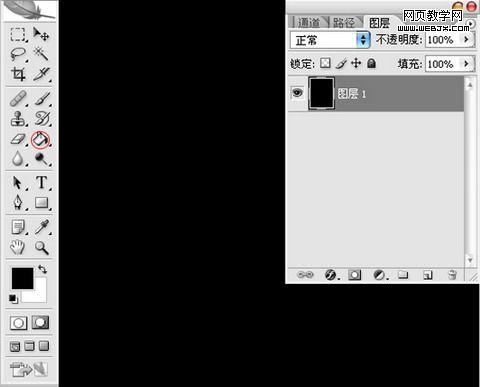The image size is (480, 387).
Task: Switch to Standard edit mode
Action: pyautogui.click(x=18, y=323)
